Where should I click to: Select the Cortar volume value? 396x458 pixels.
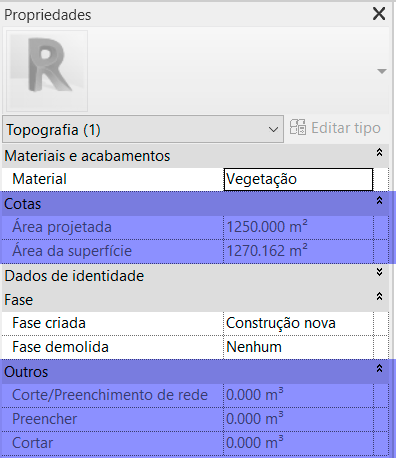pos(298,443)
